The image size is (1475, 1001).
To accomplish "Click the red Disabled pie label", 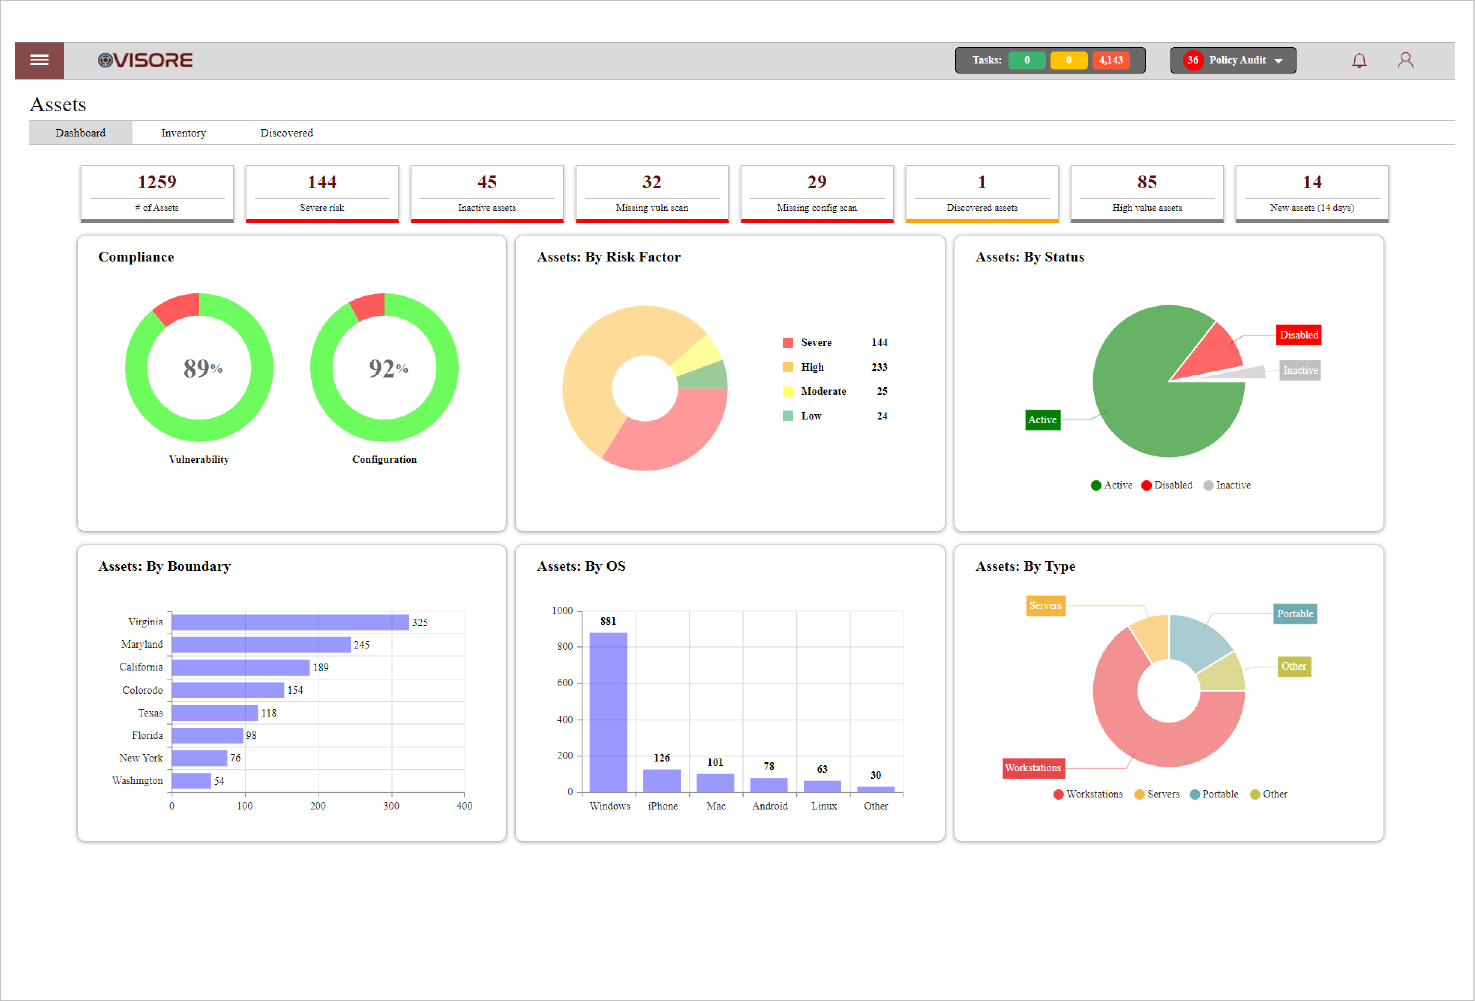I will click(x=1299, y=335).
